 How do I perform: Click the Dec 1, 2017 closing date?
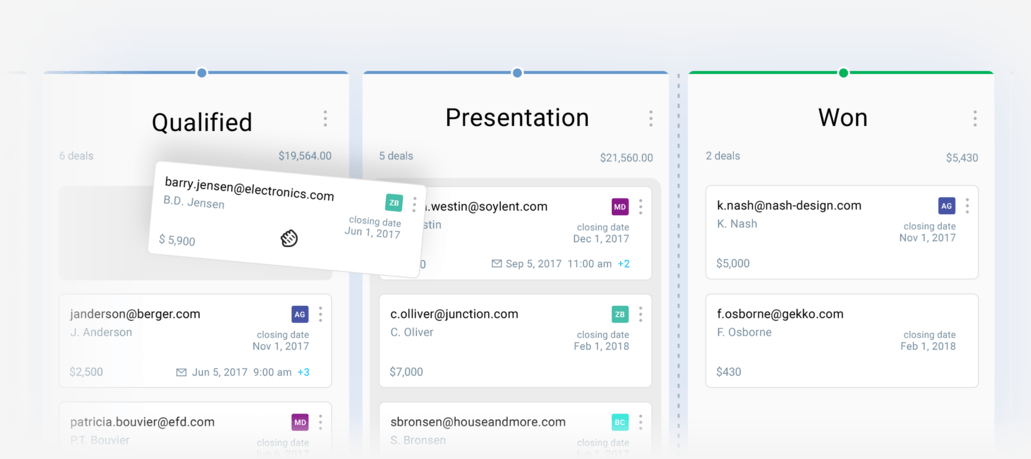pos(600,238)
